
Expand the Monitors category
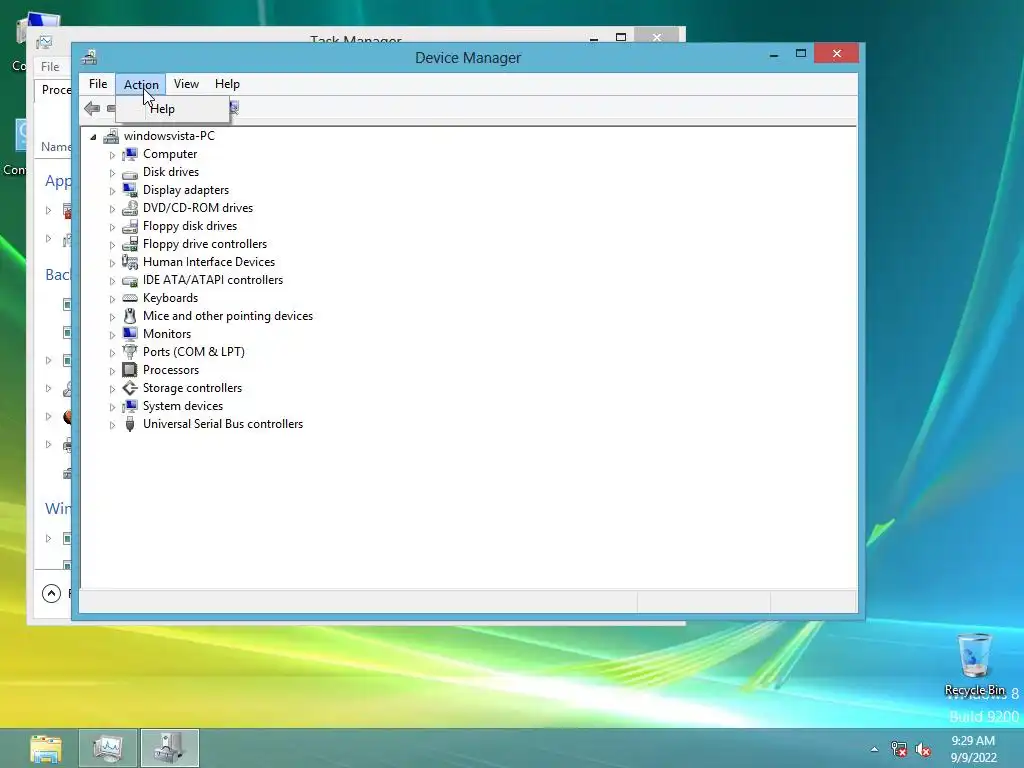[x=112, y=334]
